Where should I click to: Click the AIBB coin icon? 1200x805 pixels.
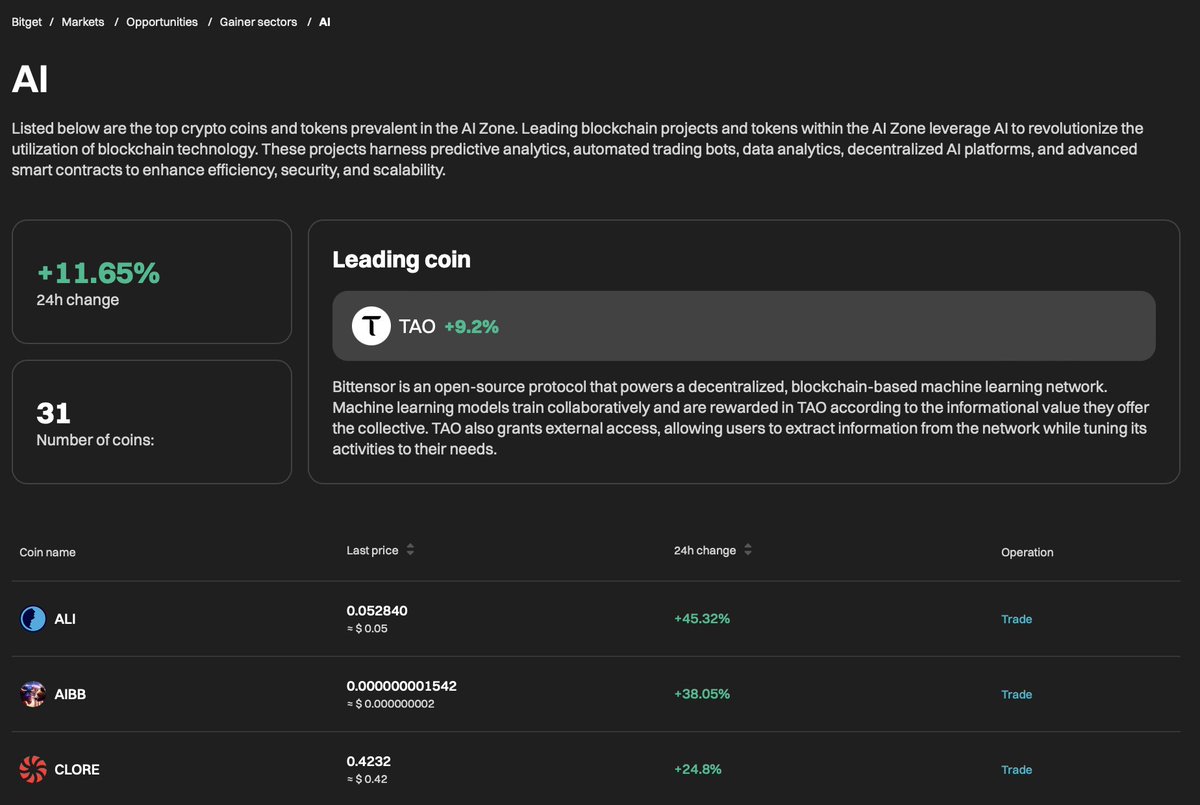pos(33,694)
